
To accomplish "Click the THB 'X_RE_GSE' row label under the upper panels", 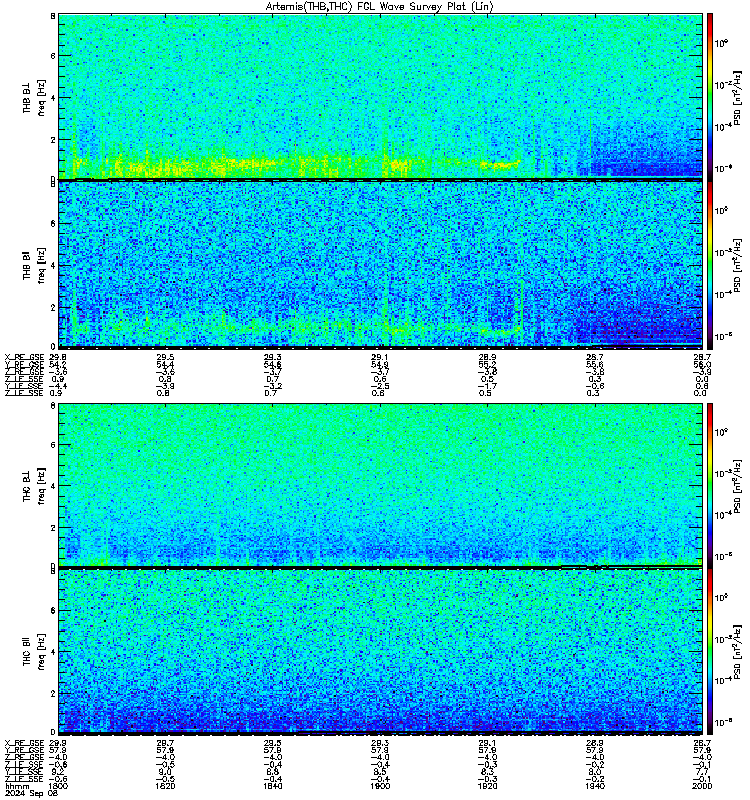I will [x=24, y=357].
